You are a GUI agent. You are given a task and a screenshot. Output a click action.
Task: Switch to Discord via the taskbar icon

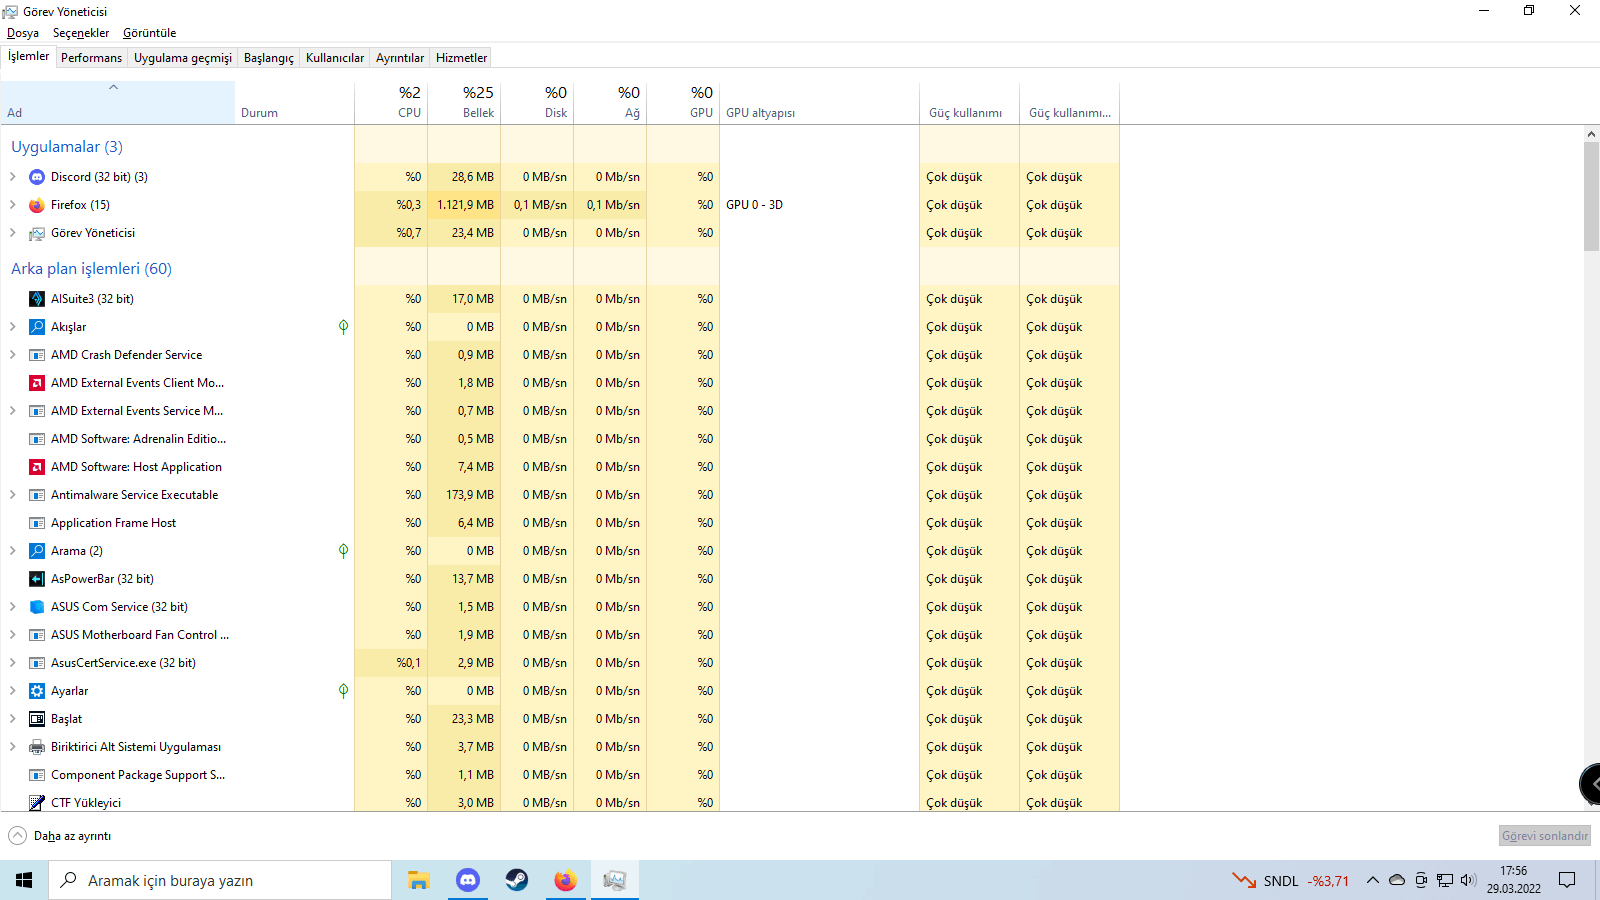click(x=467, y=880)
